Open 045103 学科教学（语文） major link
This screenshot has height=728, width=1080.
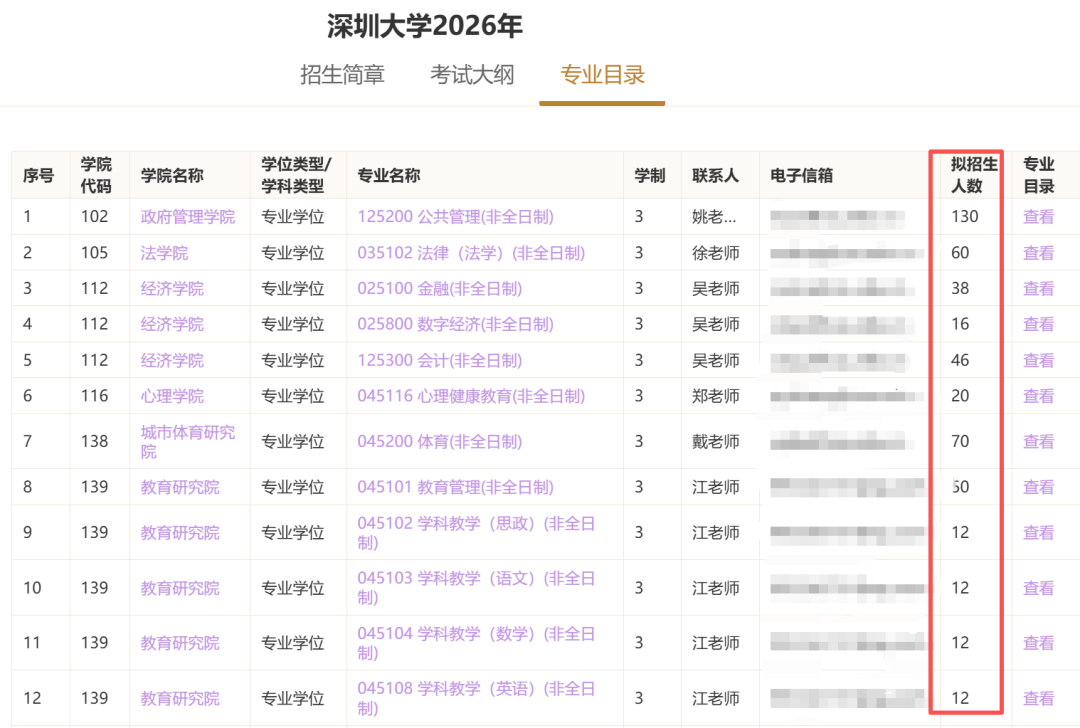(476, 588)
